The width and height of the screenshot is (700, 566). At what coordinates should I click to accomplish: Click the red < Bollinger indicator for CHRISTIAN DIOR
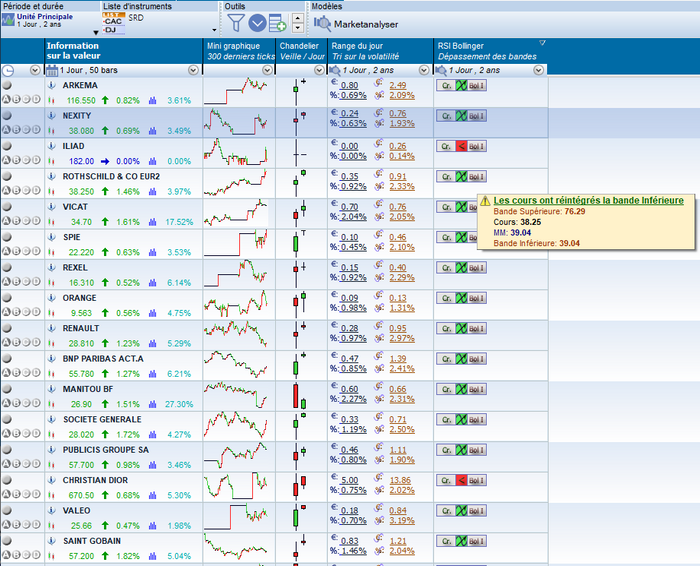coord(461,480)
